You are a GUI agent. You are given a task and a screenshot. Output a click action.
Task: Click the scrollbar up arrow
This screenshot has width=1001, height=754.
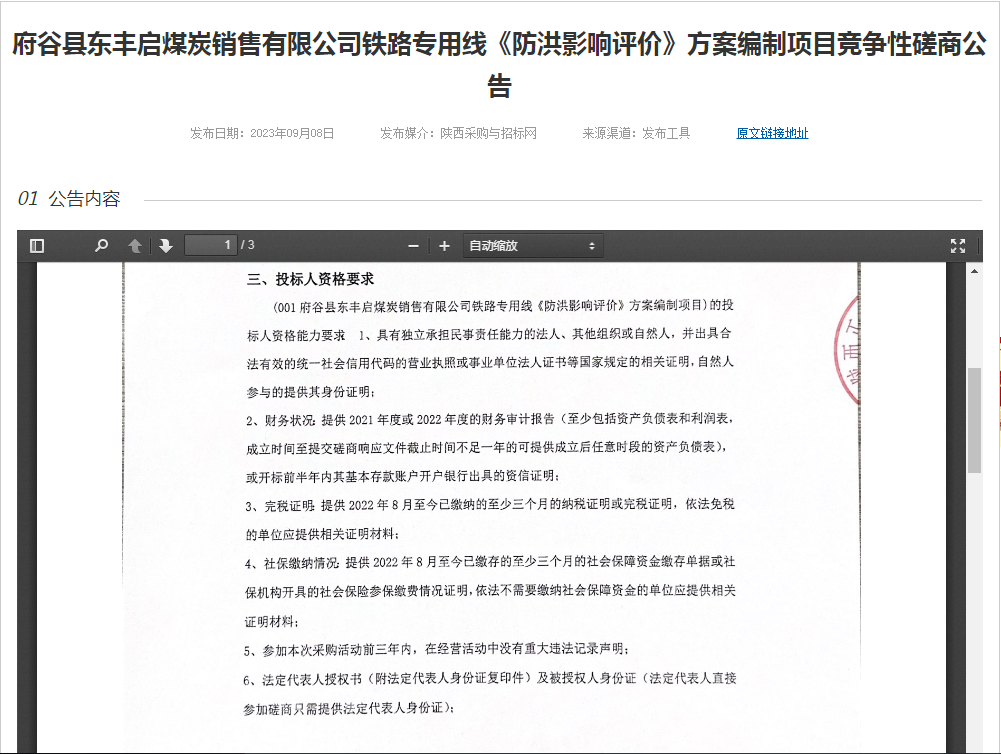point(974,272)
